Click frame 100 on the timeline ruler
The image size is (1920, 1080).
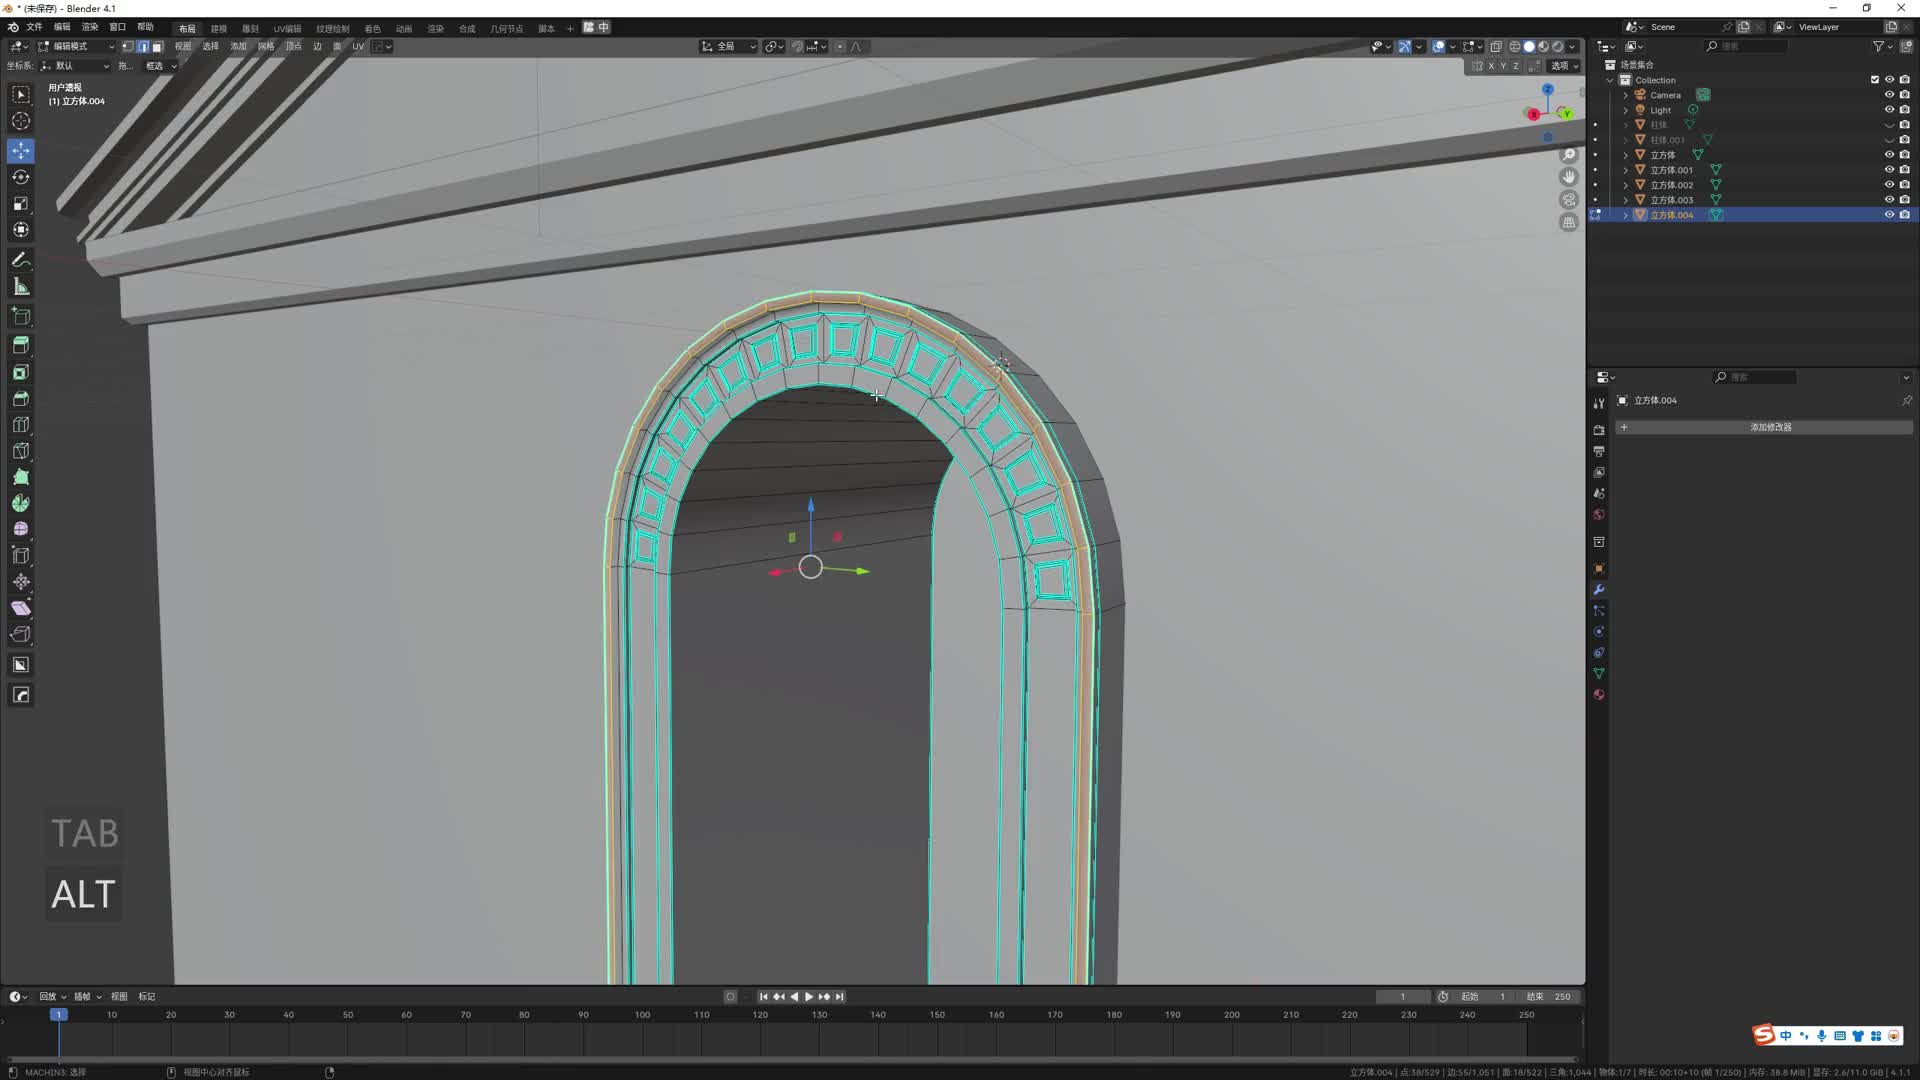642,1014
